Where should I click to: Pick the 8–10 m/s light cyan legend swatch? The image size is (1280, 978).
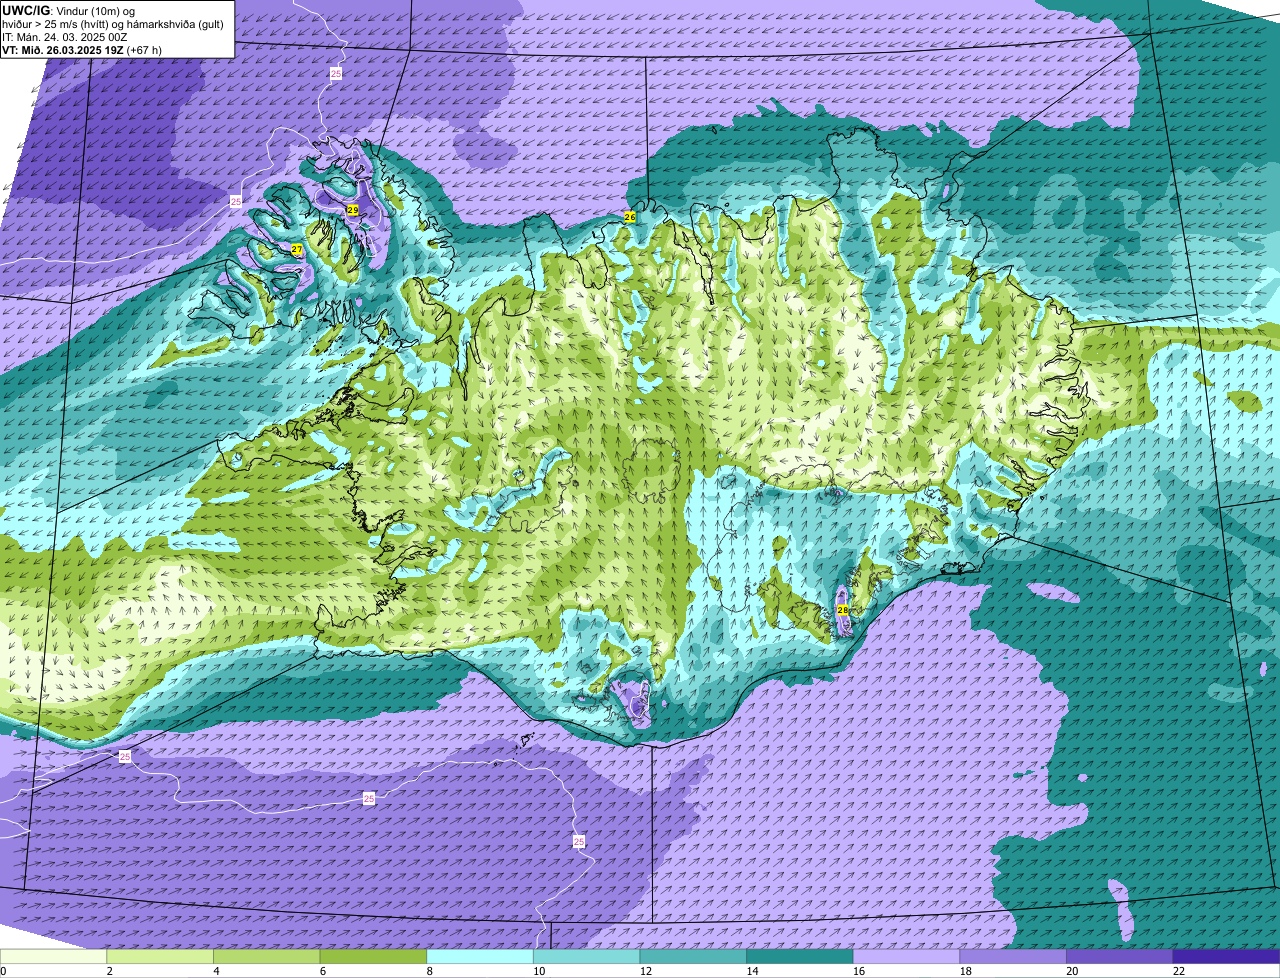click(480, 956)
